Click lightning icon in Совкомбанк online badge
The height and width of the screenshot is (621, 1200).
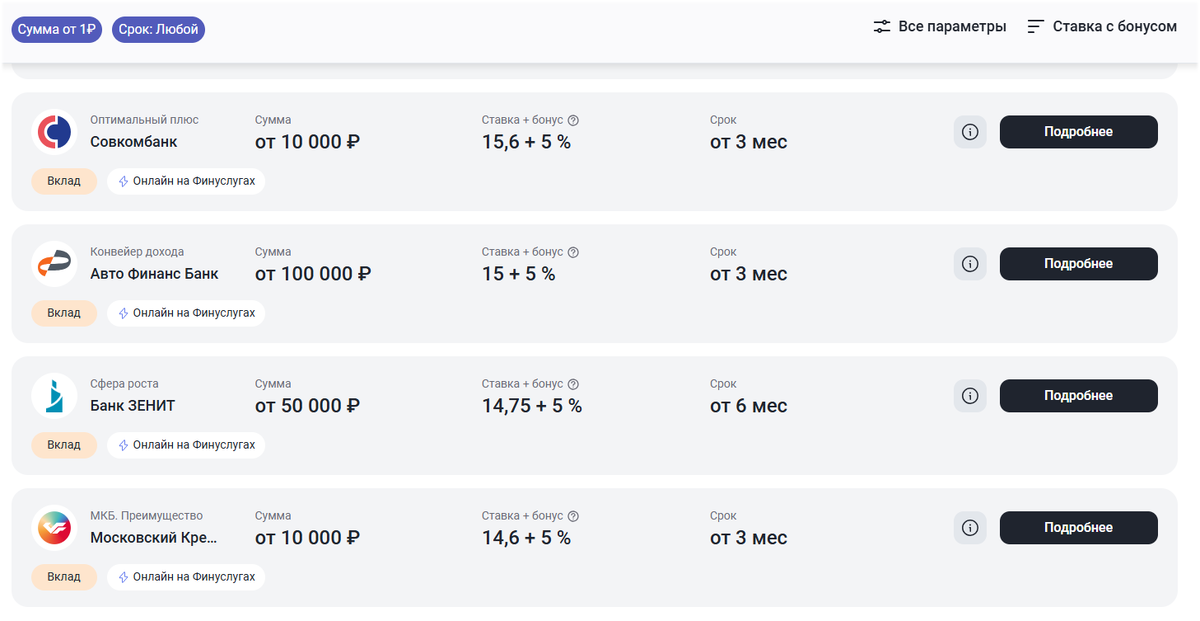pos(124,181)
